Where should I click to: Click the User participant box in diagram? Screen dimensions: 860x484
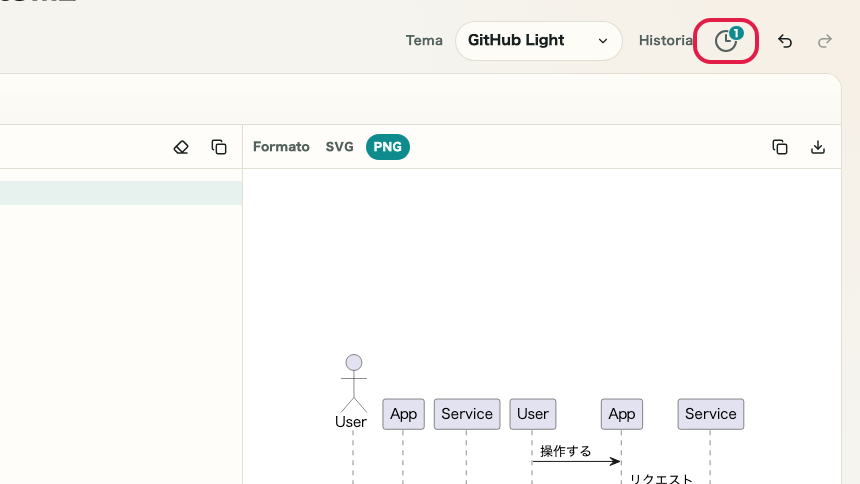click(533, 414)
